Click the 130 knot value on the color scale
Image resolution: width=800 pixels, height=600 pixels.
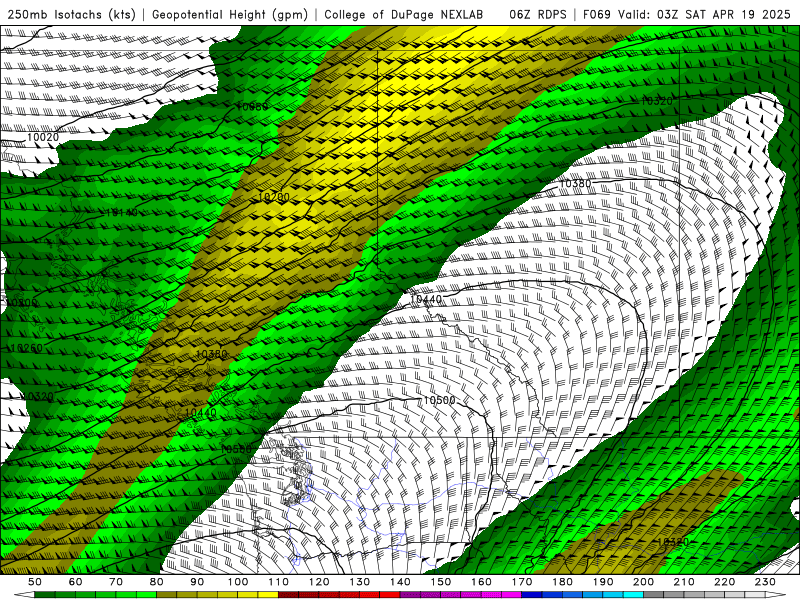pyautogui.click(x=359, y=582)
